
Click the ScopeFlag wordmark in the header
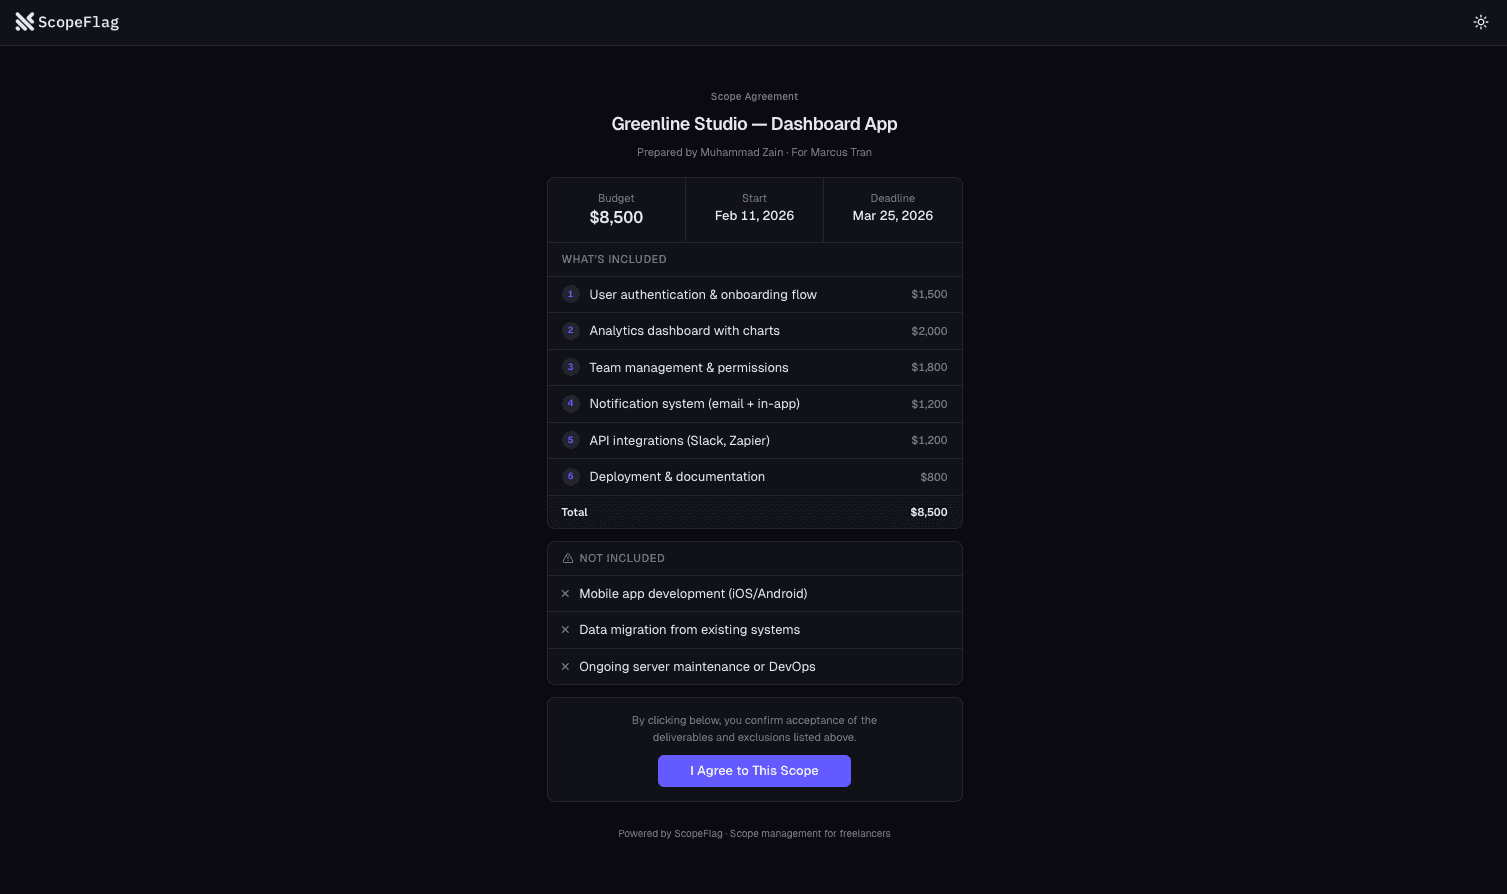point(78,21)
